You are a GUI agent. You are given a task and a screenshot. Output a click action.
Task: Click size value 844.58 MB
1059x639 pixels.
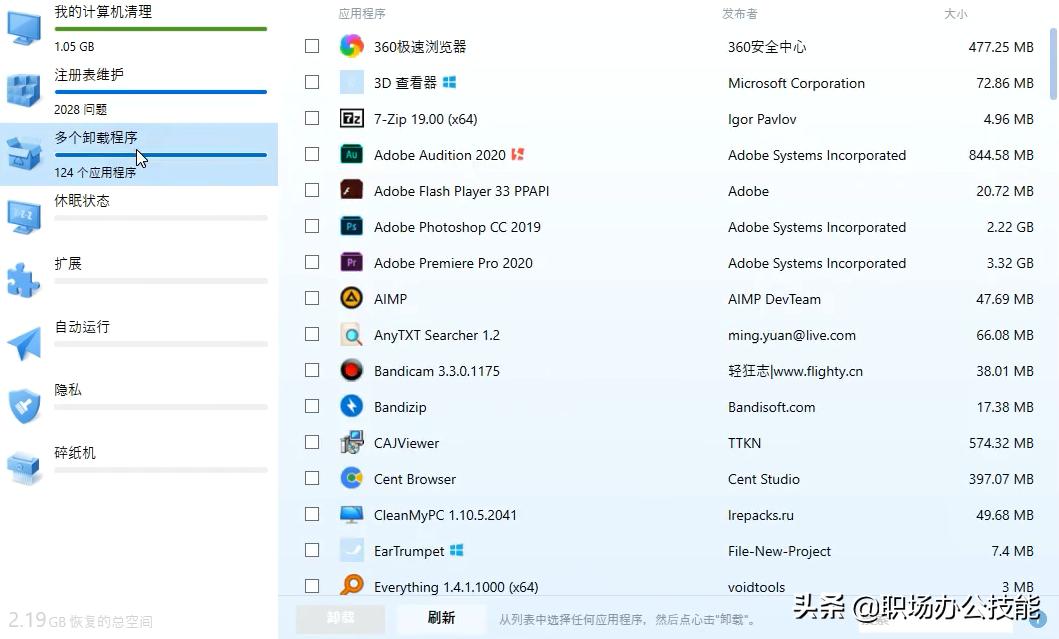[x=1001, y=155]
